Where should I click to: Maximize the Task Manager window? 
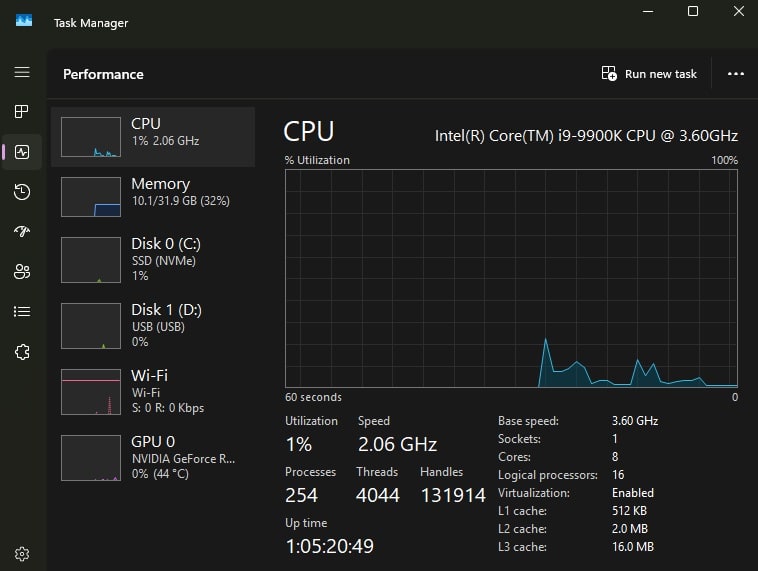693,11
